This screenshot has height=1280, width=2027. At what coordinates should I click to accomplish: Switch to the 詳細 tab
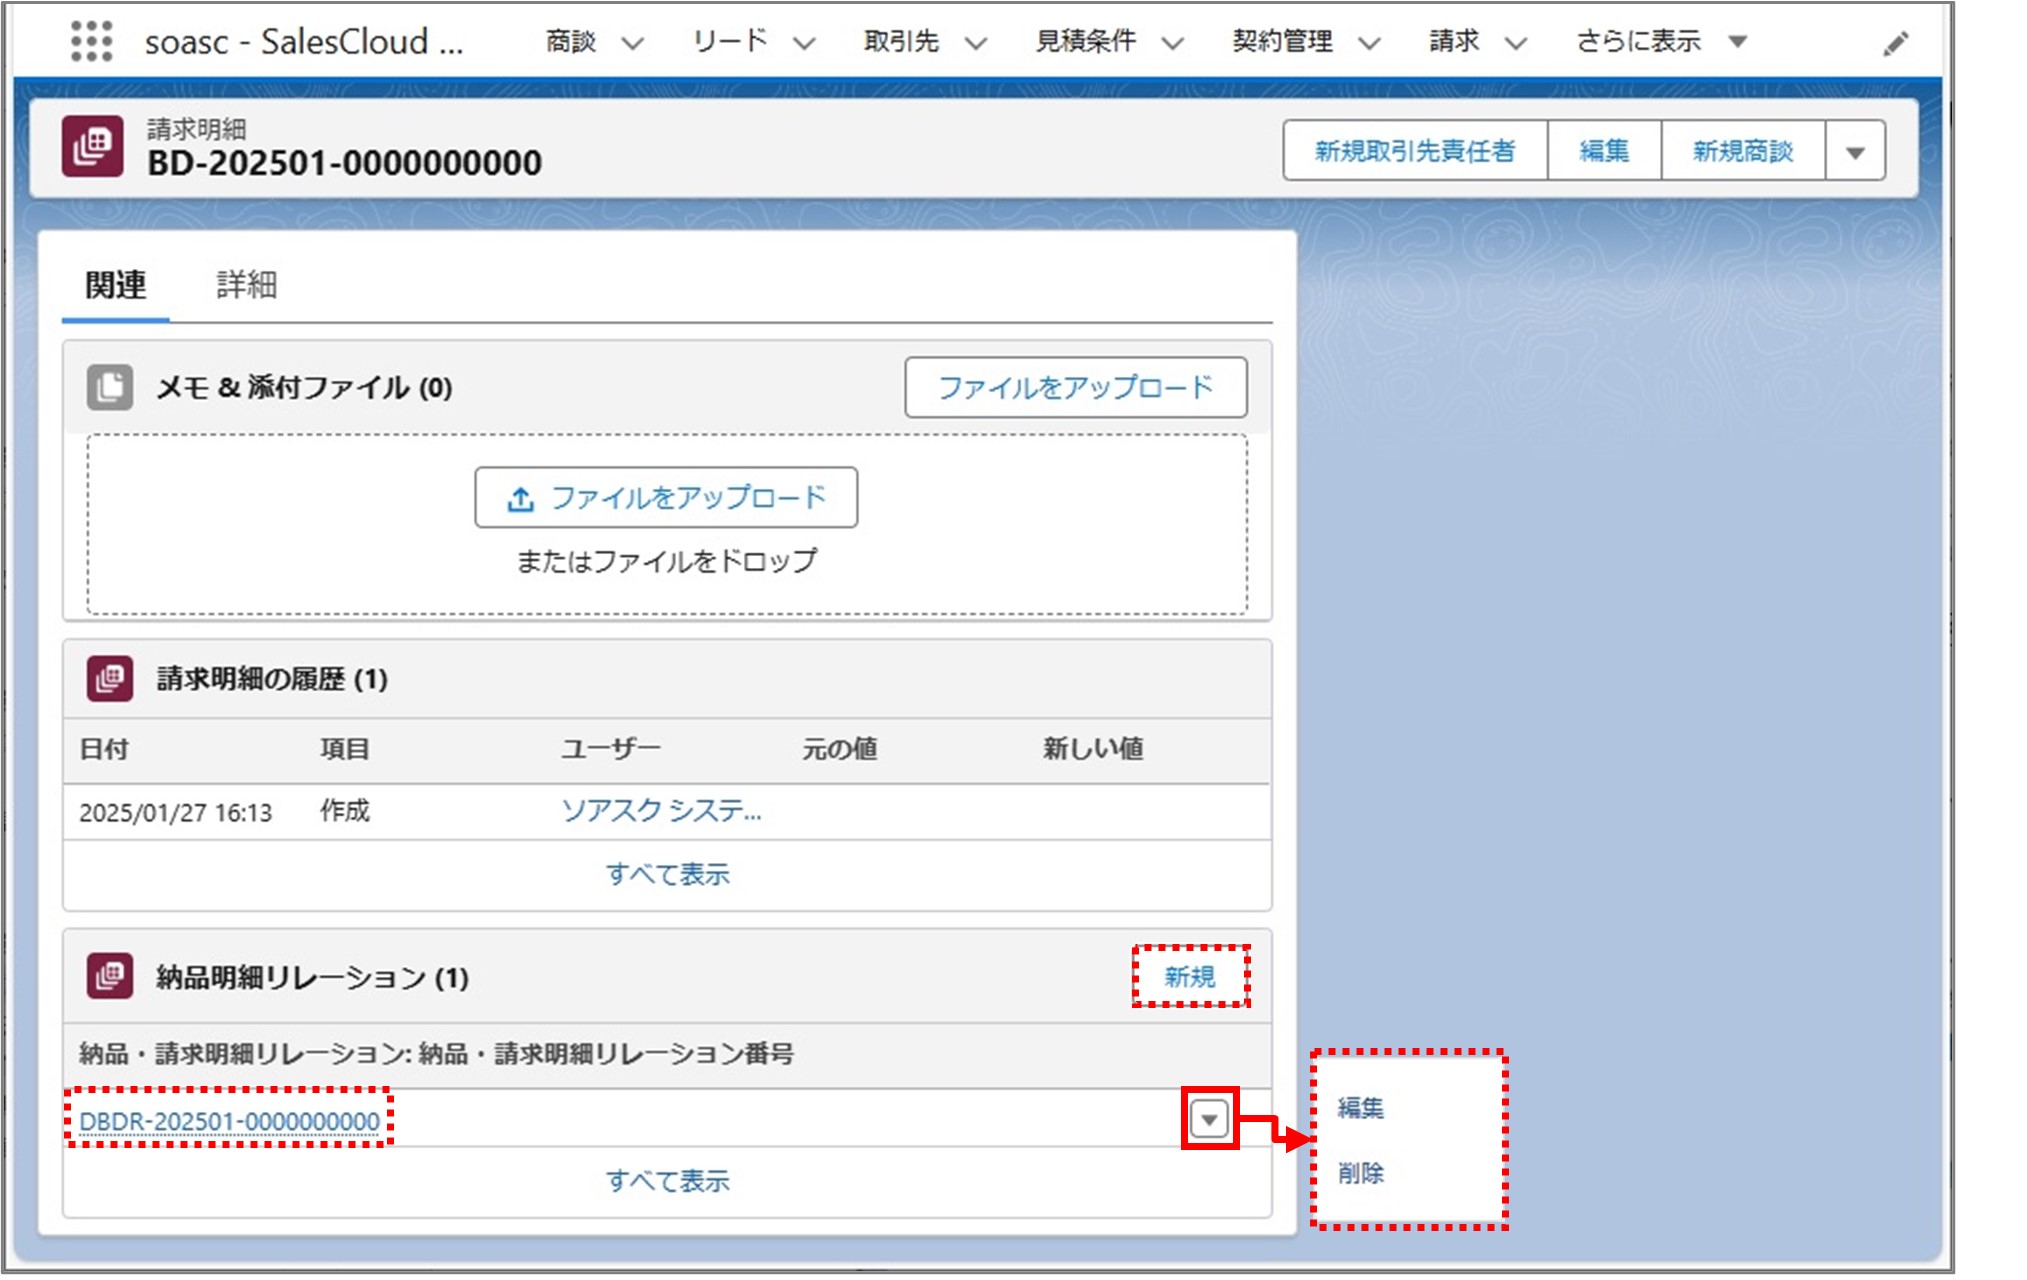tap(246, 285)
